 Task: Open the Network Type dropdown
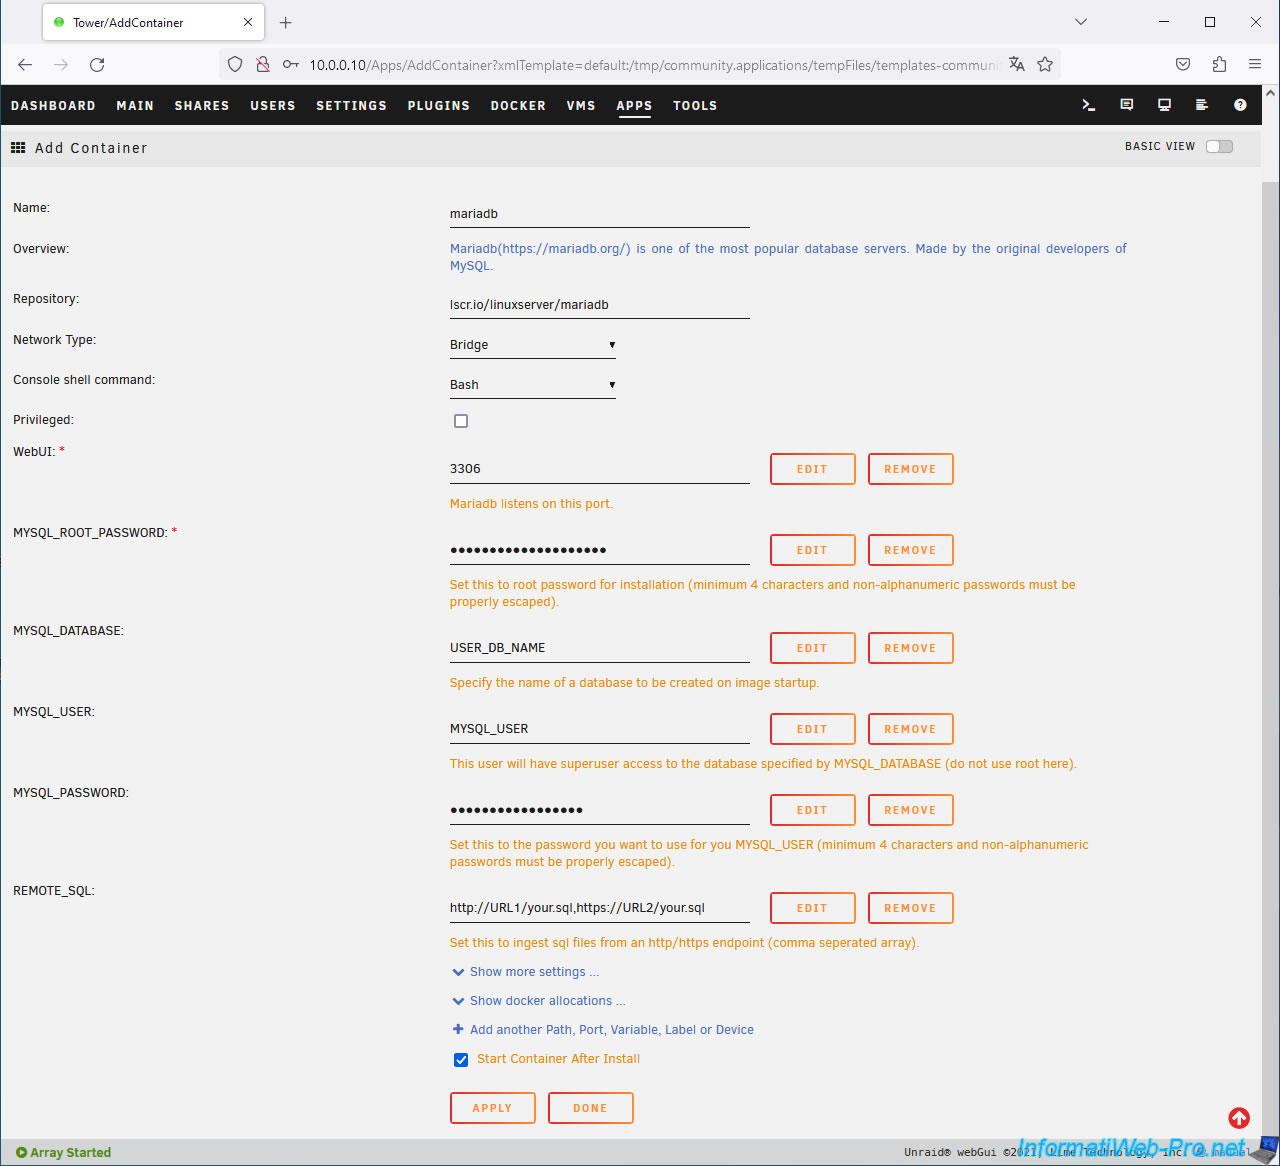(532, 345)
